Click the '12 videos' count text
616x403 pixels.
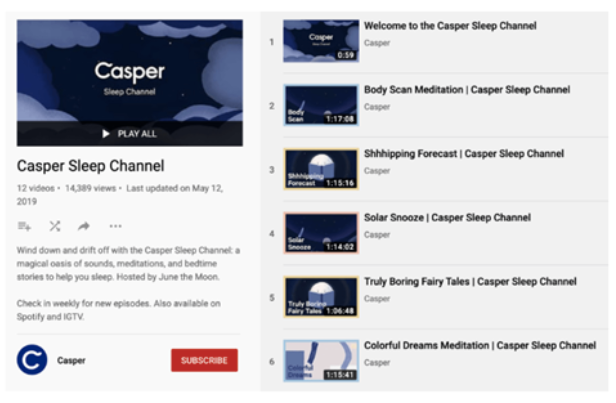pyautogui.click(x=35, y=189)
